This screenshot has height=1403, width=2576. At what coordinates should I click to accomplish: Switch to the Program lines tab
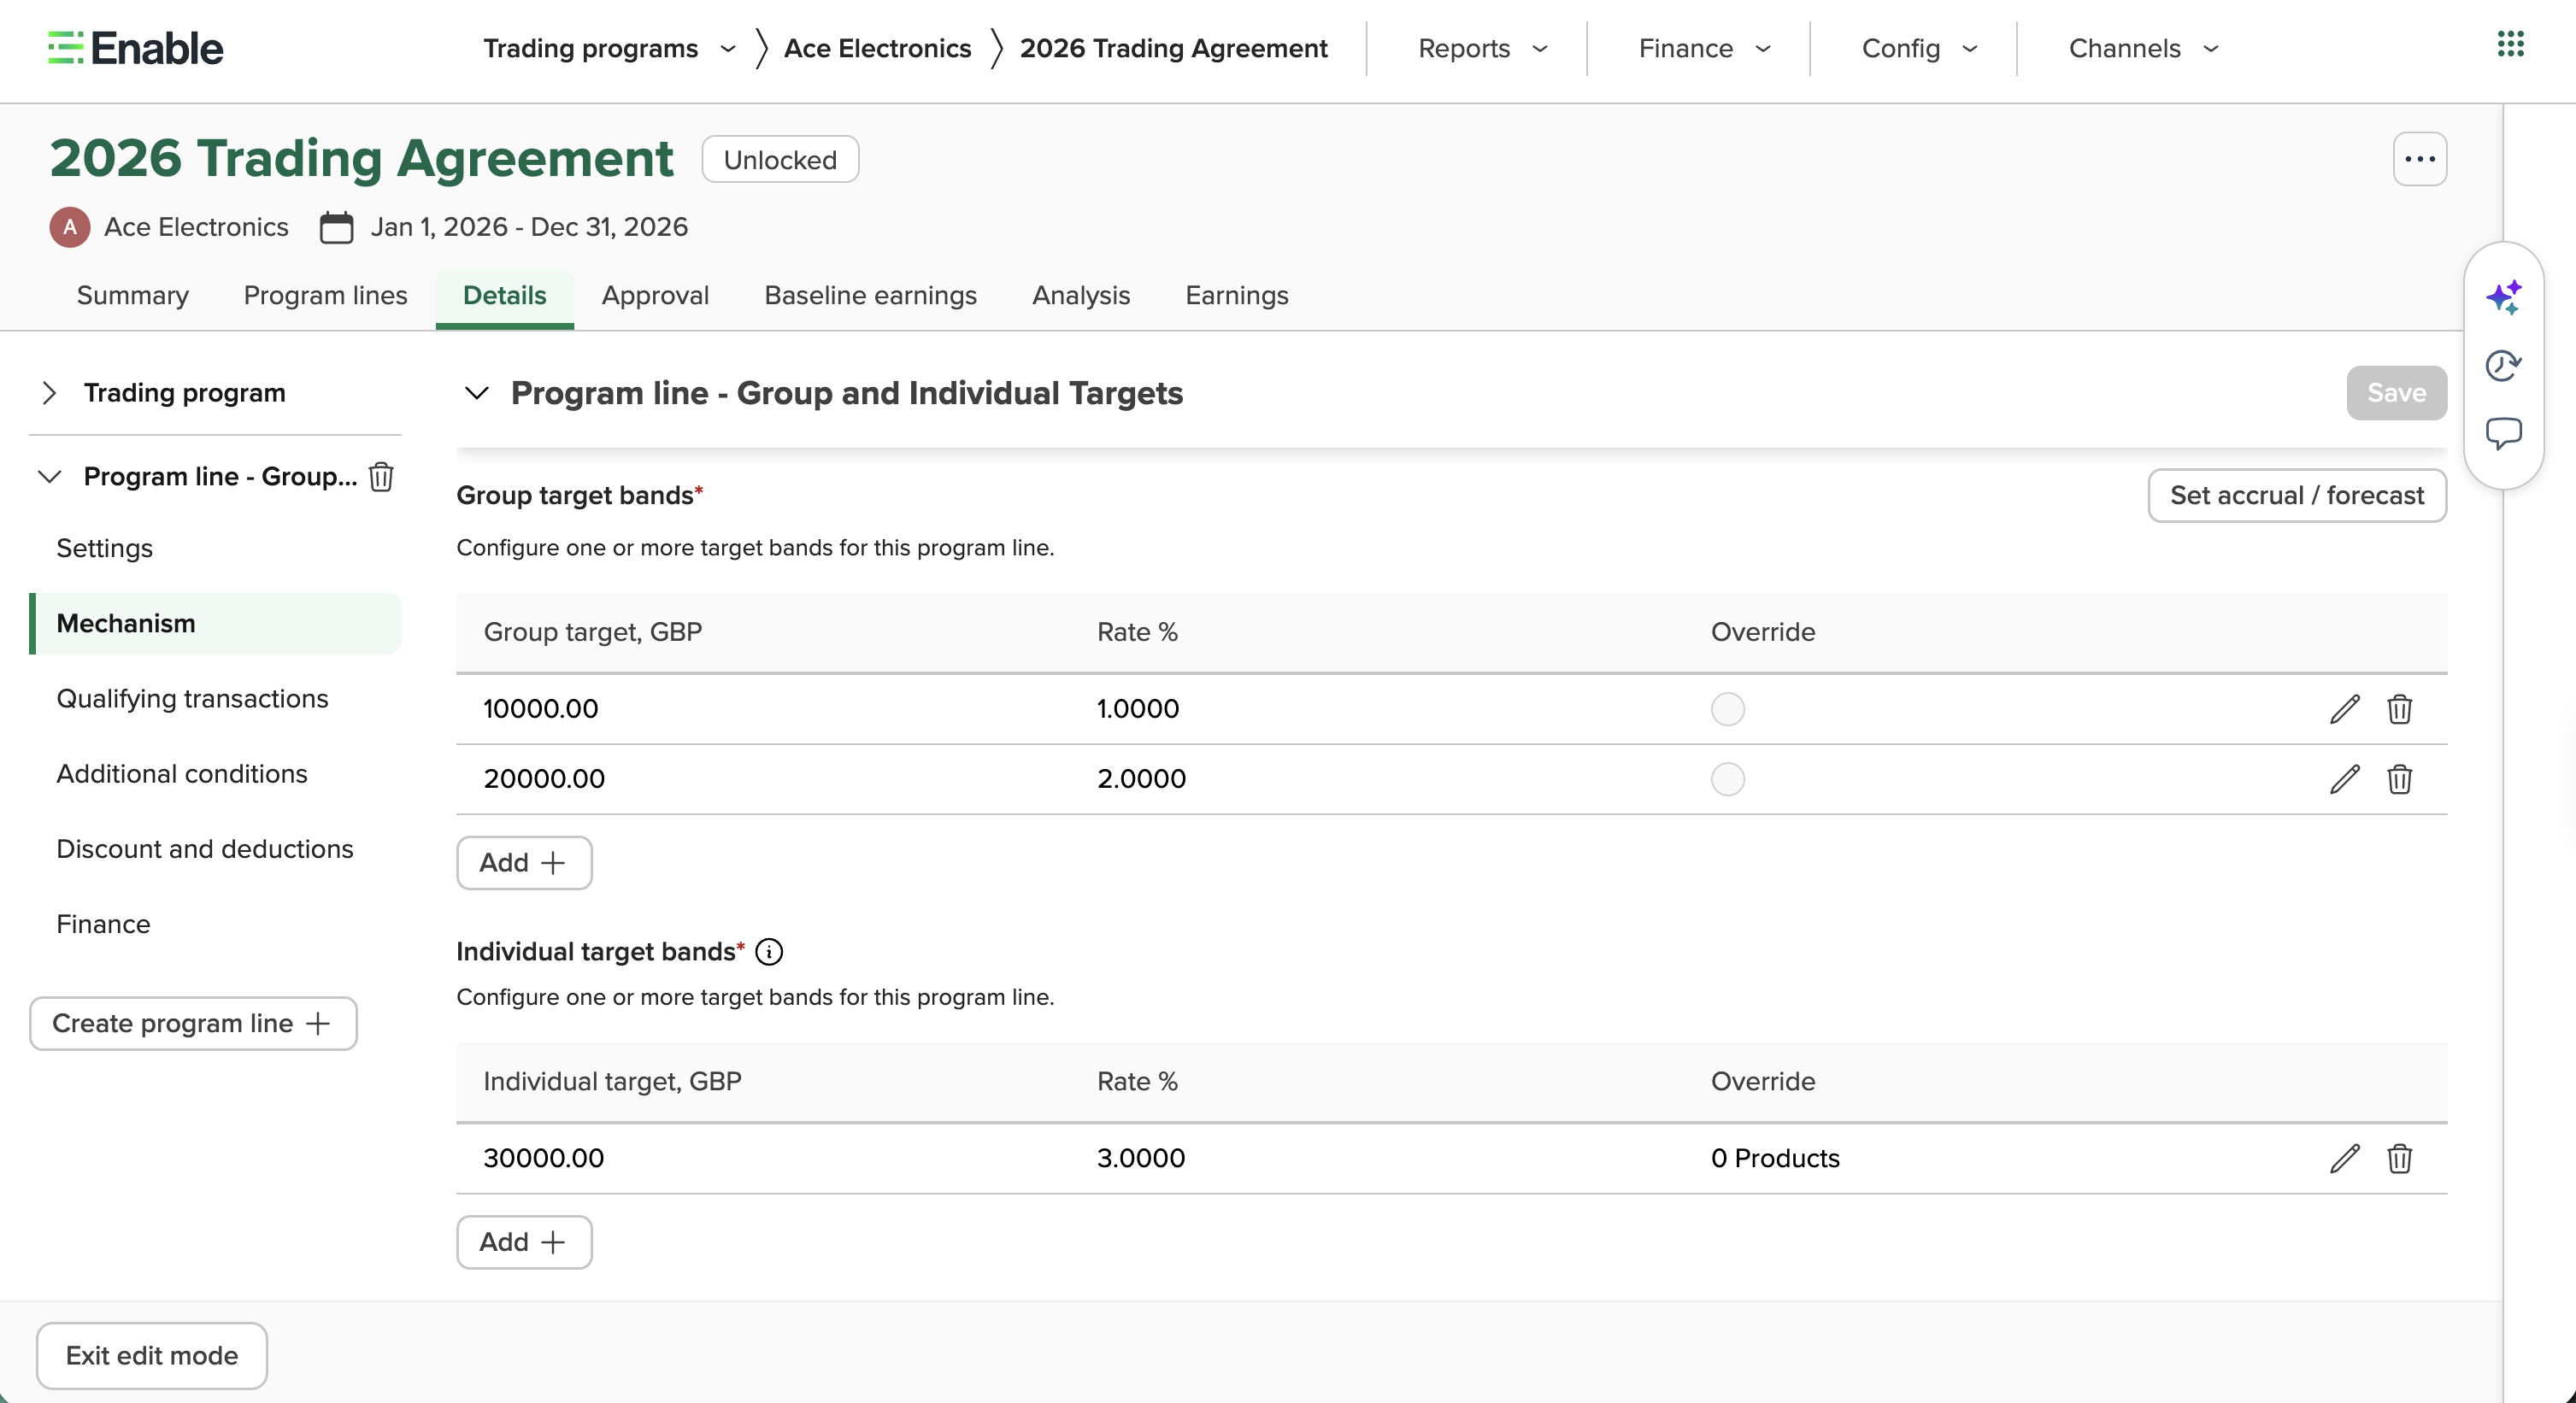click(325, 295)
